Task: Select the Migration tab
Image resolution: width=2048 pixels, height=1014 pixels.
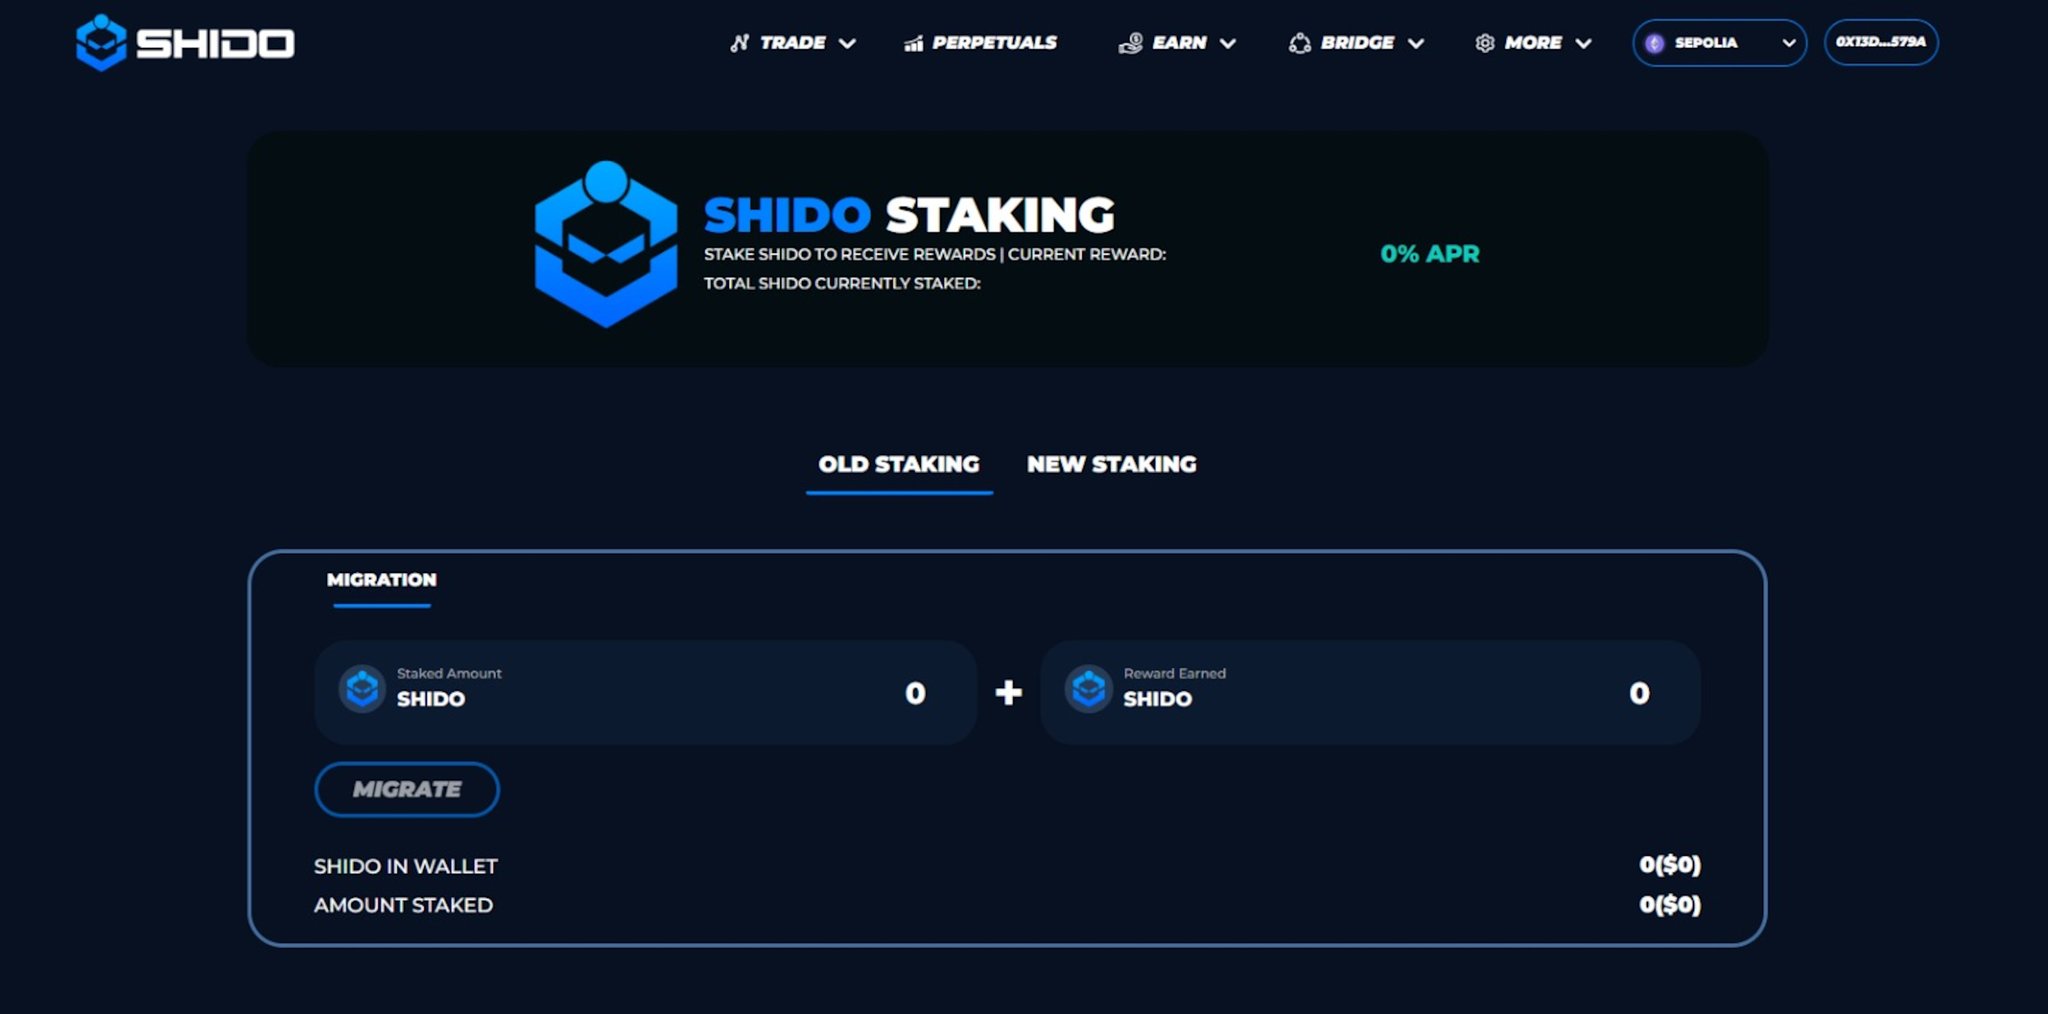Action: click(381, 581)
